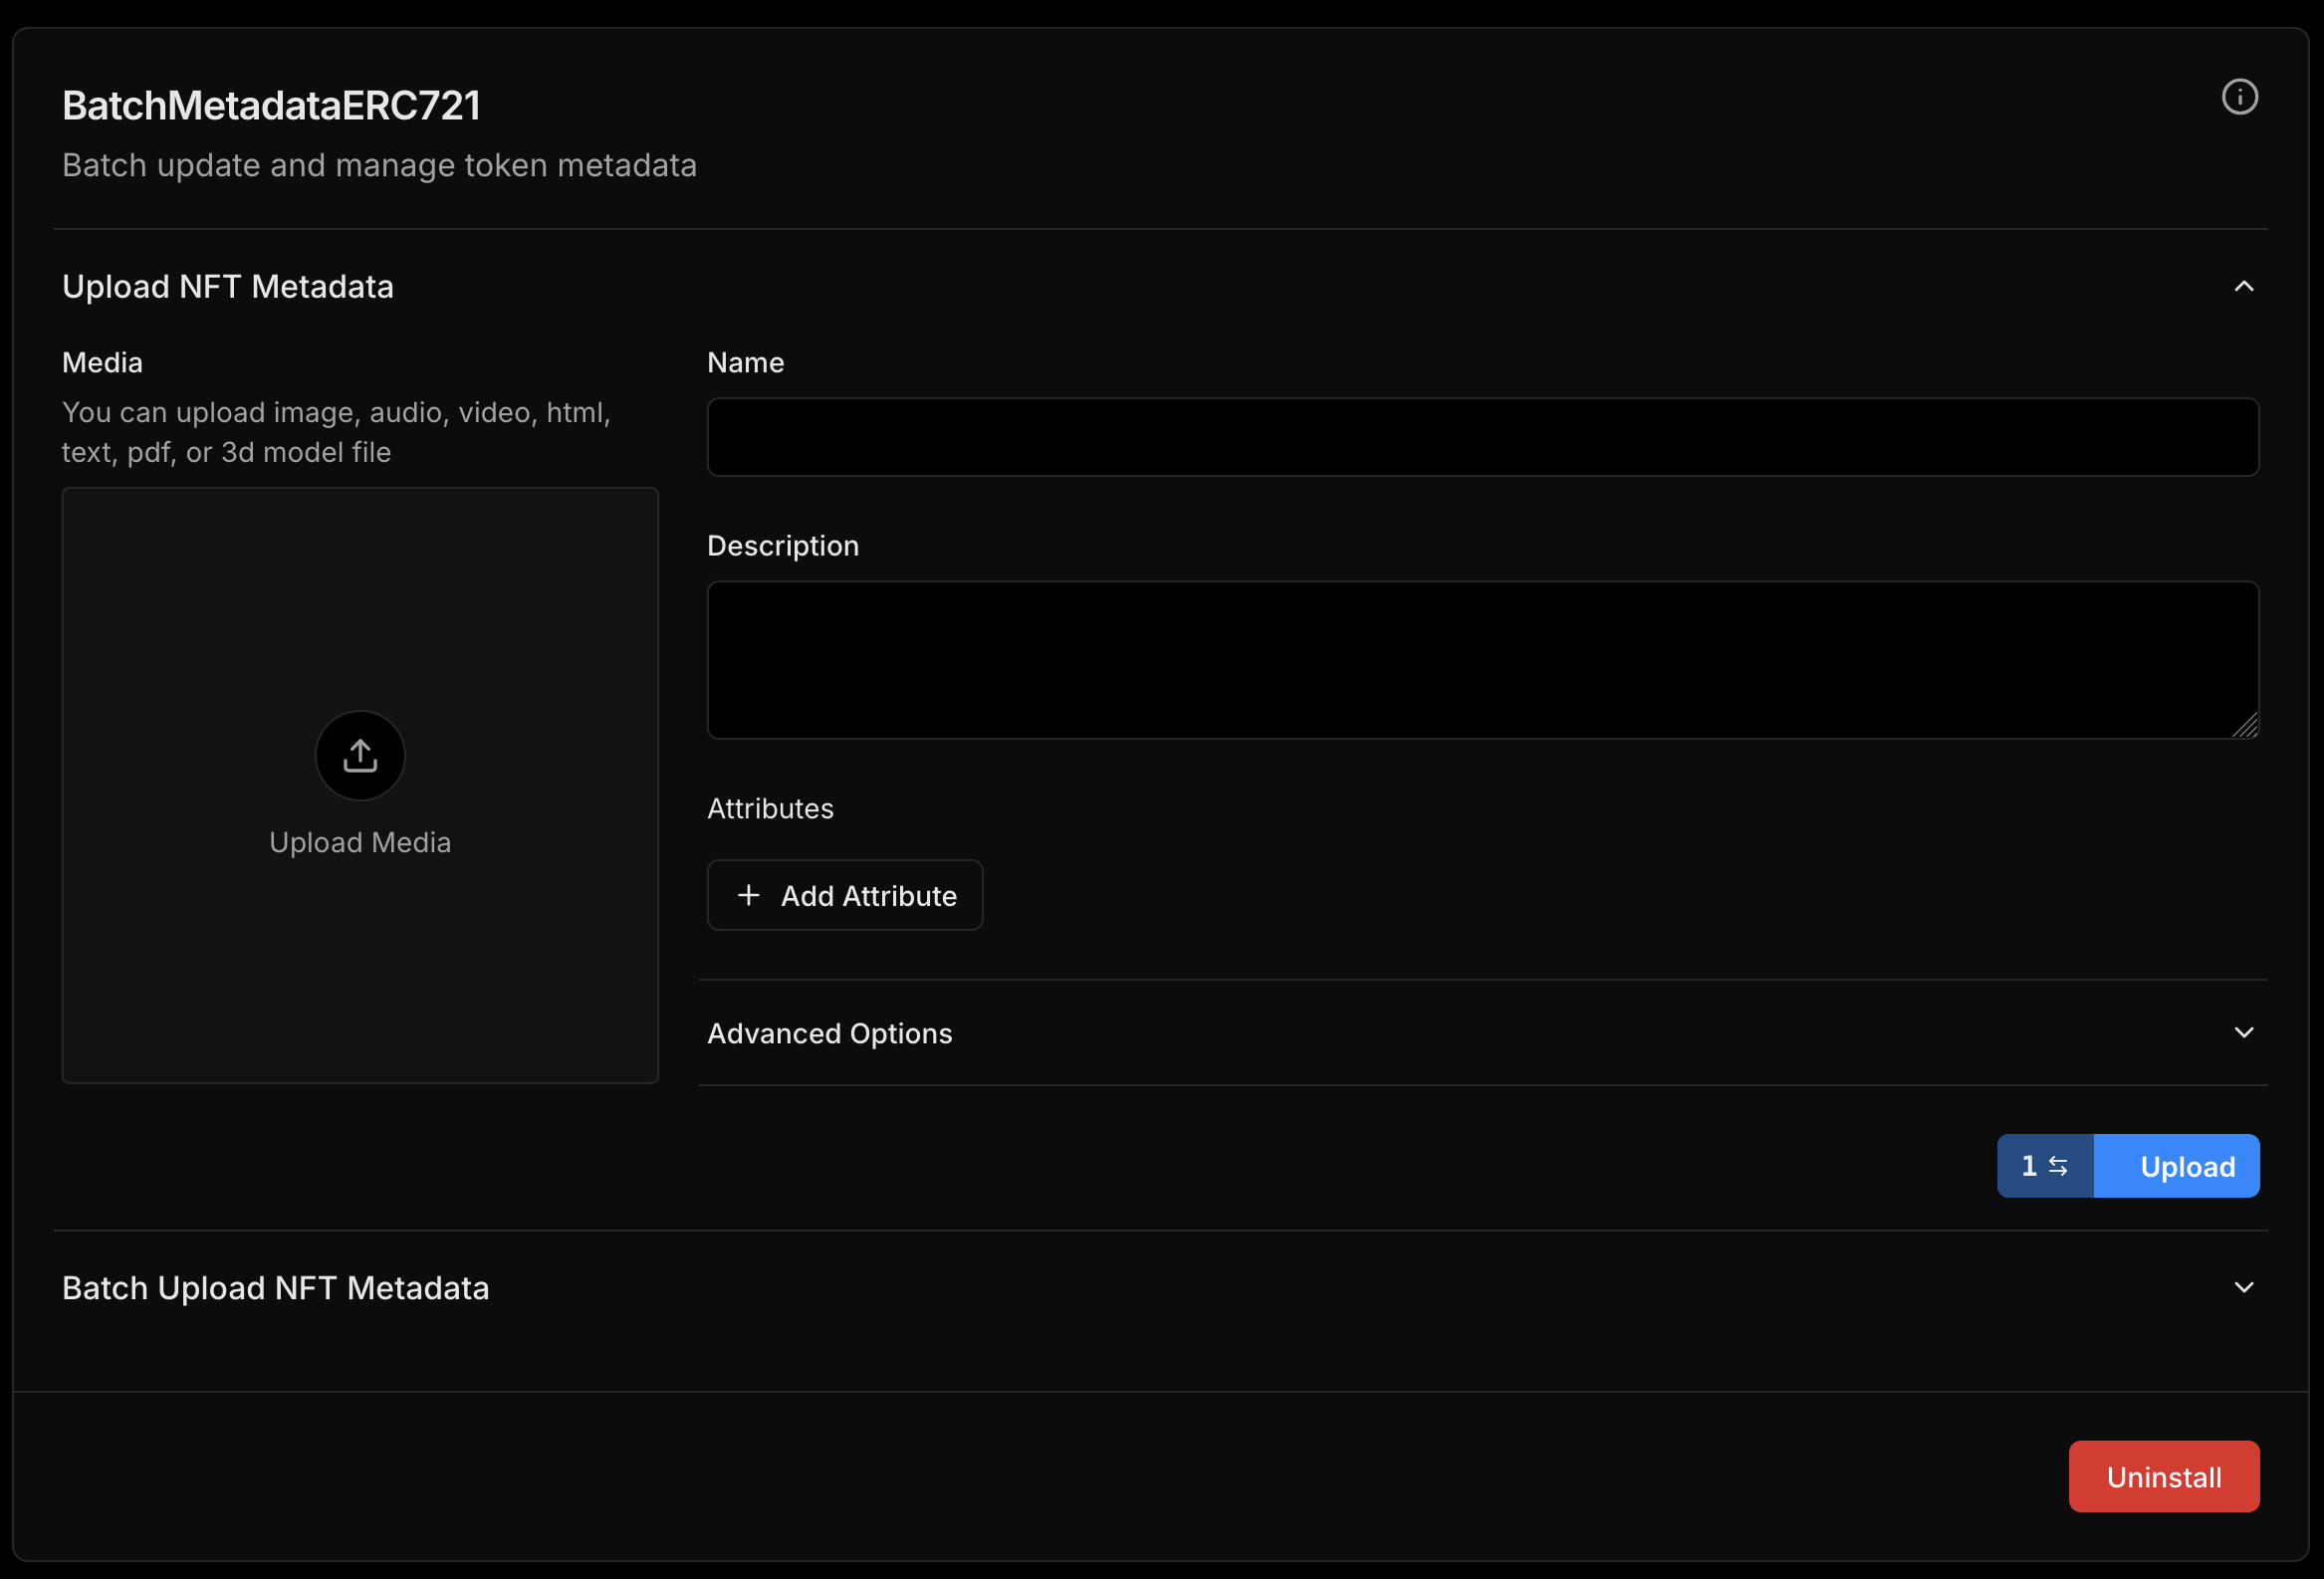This screenshot has height=1579, width=2324.
Task: Click the Upload Media label text
Action: pos(360,843)
